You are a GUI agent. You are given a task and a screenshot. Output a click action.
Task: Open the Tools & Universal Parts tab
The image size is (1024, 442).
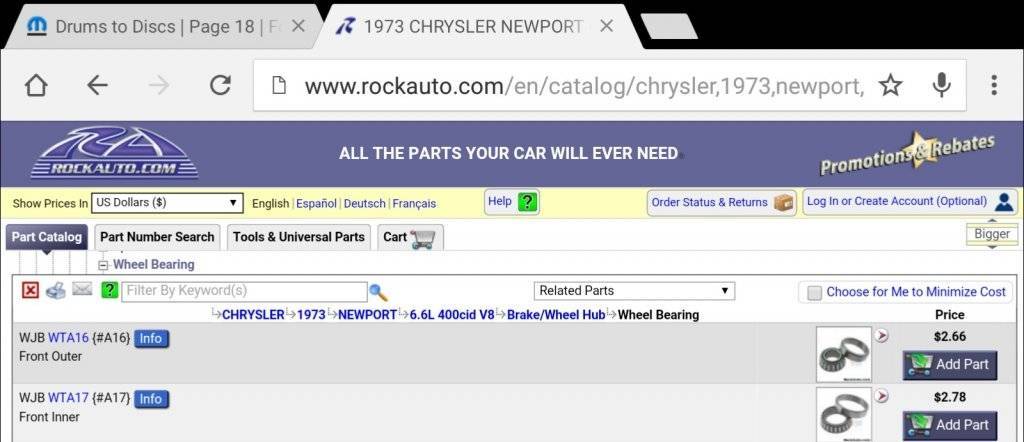[298, 237]
